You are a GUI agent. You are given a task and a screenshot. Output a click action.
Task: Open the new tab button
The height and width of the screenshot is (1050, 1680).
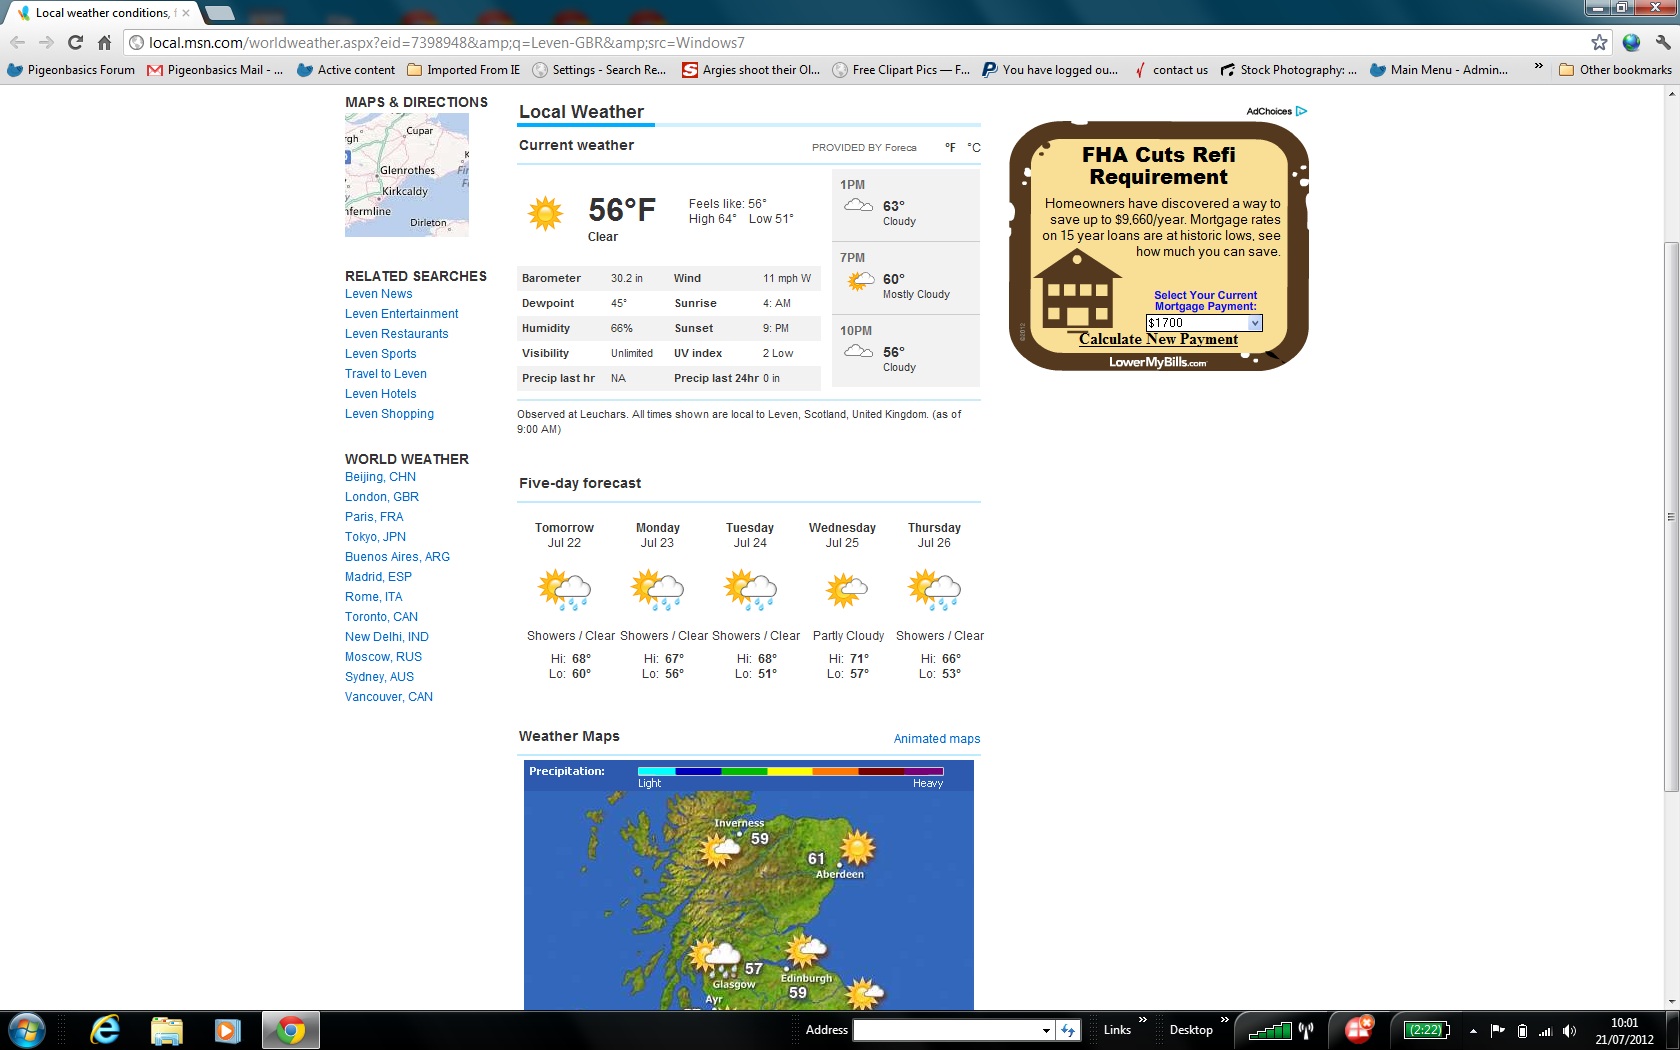220,13
